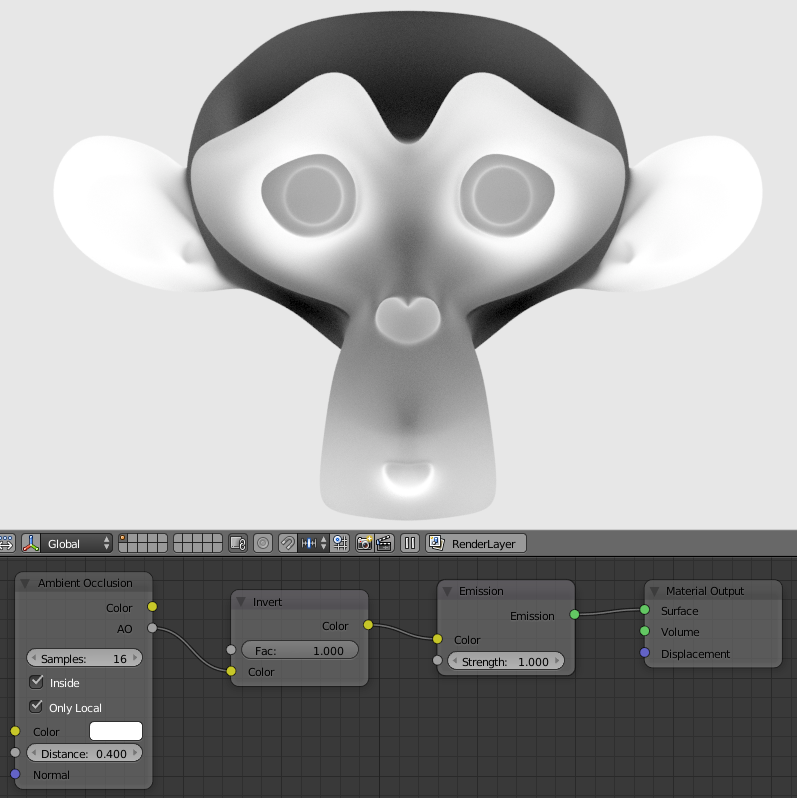This screenshot has height=798, width=797.
Task: Collapse the Material Output node
Action: tap(654, 591)
